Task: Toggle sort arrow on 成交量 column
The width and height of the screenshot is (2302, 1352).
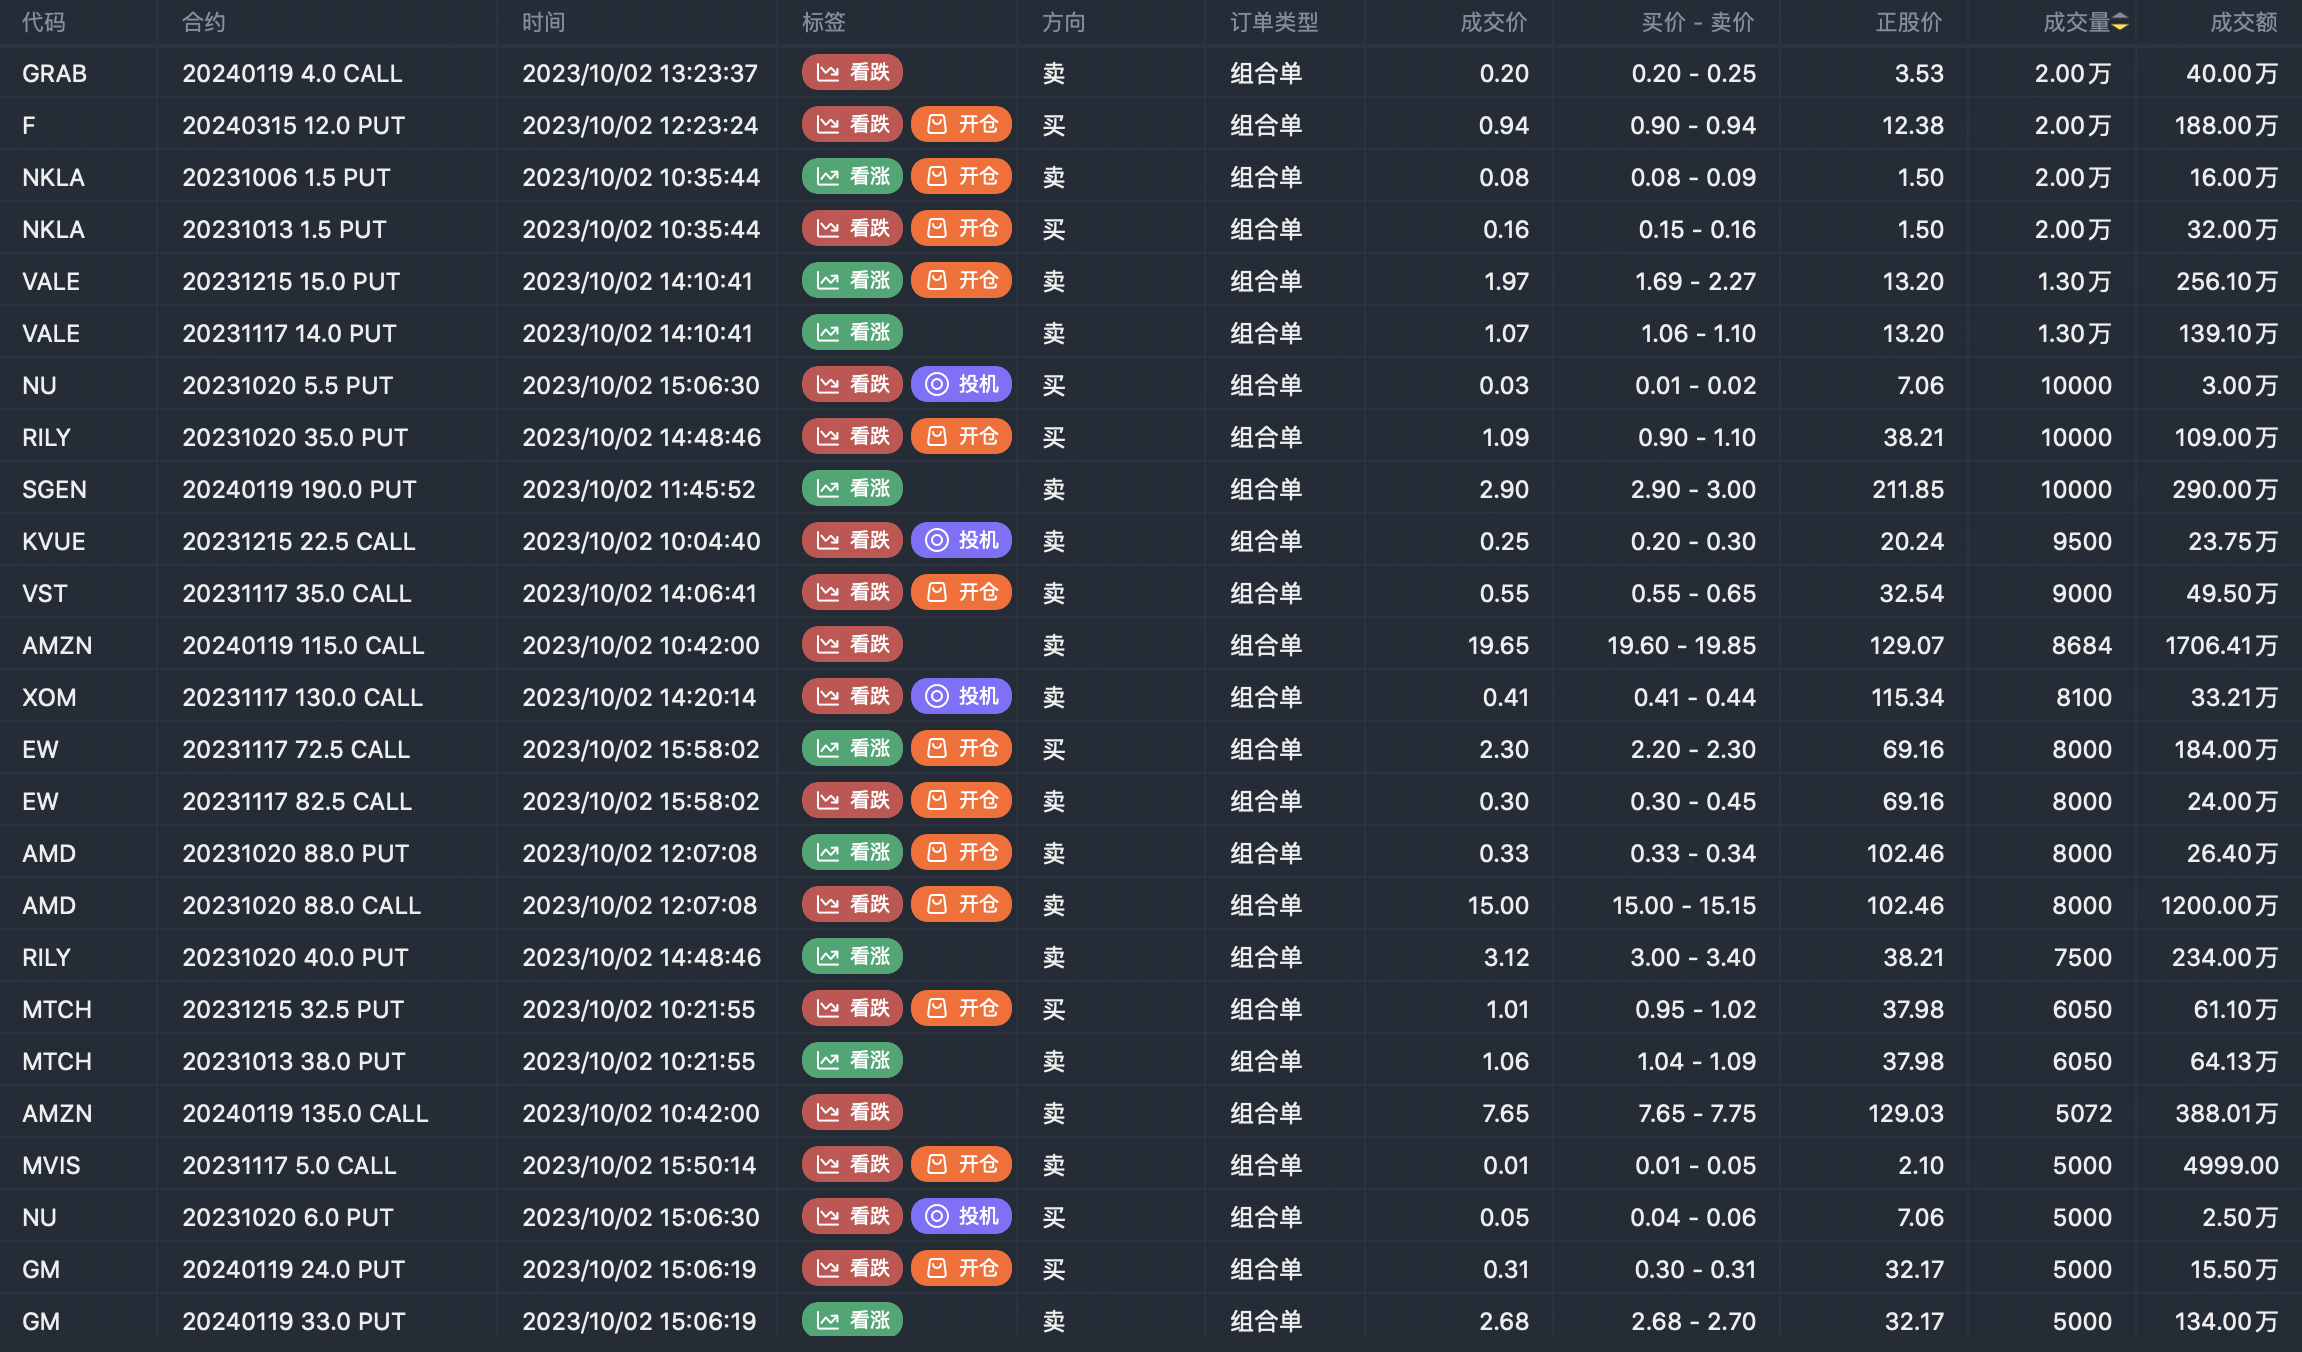Action: pyautogui.click(x=2119, y=22)
